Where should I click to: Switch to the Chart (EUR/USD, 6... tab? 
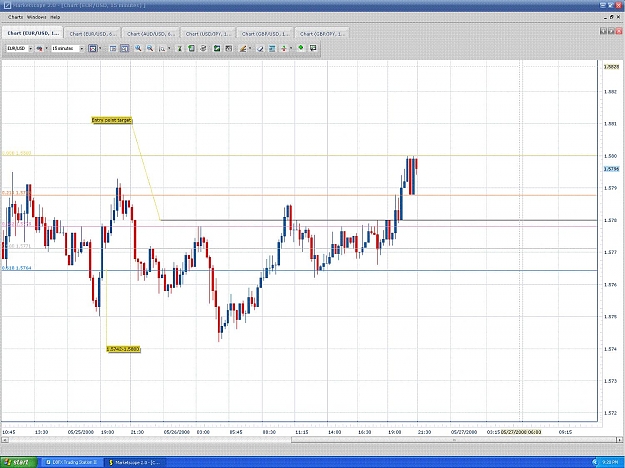click(92, 34)
